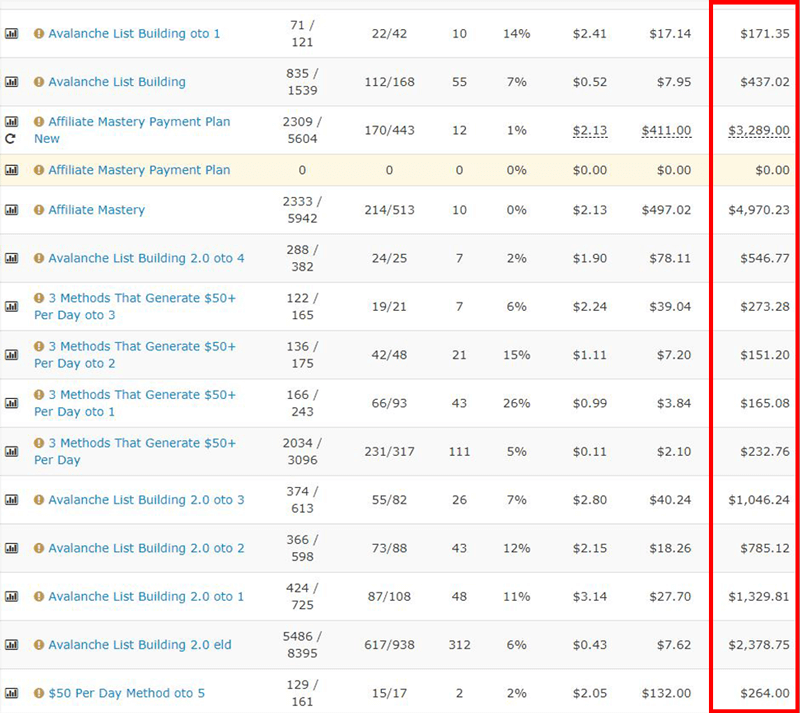Open $50 Per Day Method oto 5 link
Viewport: 800px width, 713px height.
(x=127, y=693)
